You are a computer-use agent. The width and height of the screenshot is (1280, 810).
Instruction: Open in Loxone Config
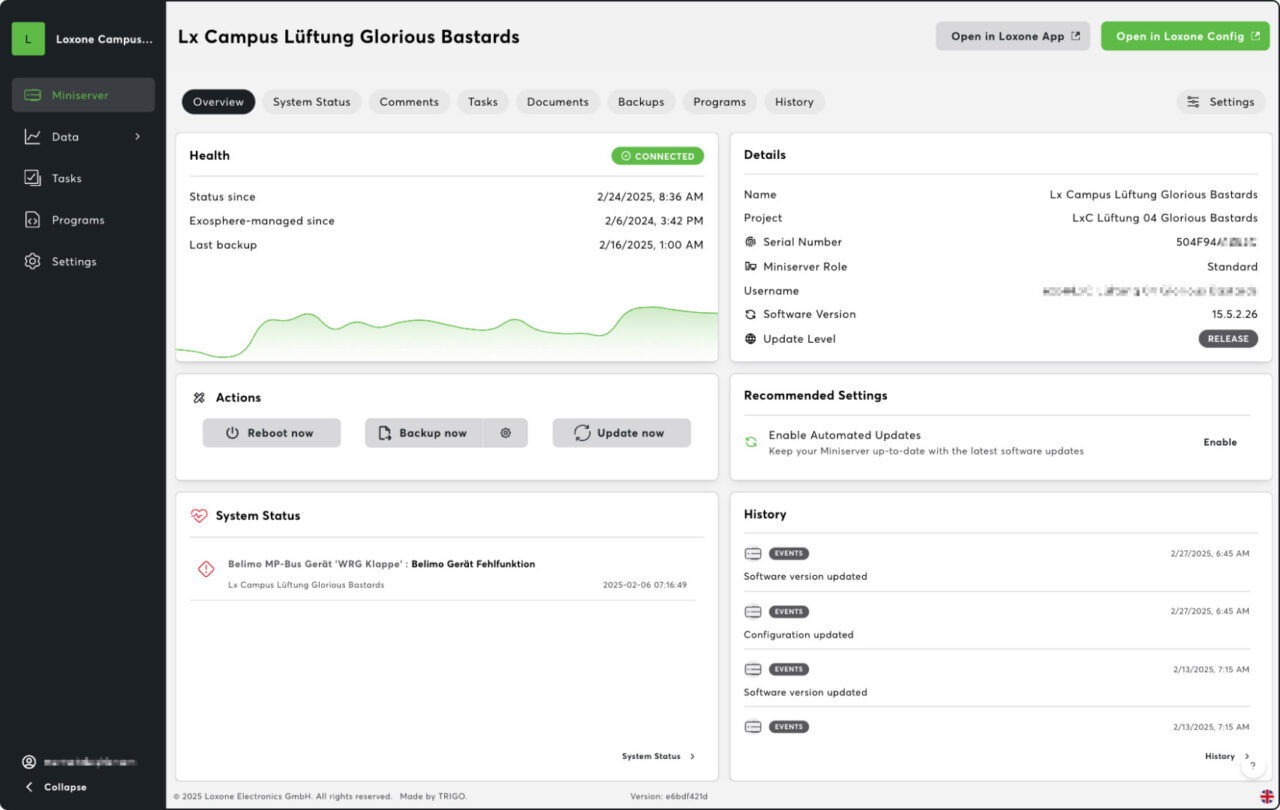click(1184, 36)
